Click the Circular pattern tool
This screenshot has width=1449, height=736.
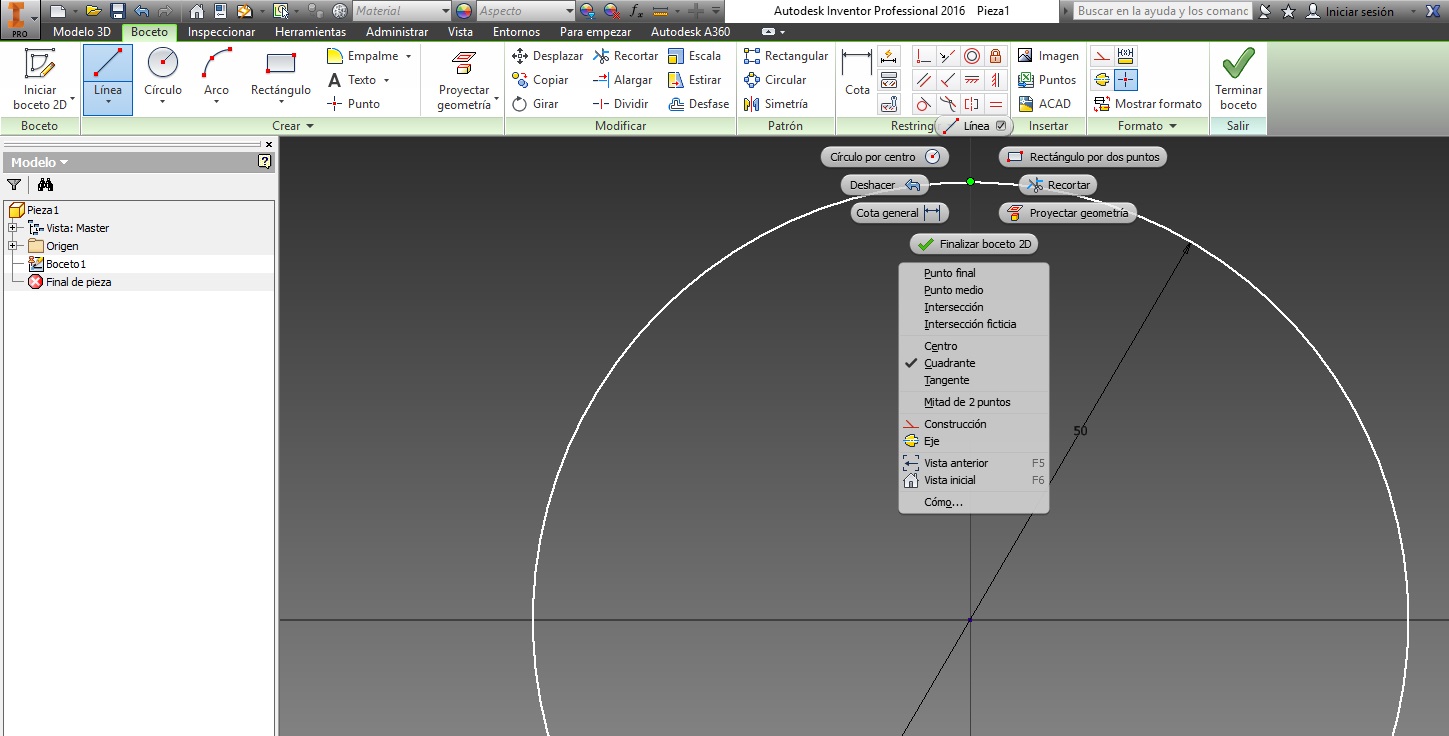click(x=775, y=80)
